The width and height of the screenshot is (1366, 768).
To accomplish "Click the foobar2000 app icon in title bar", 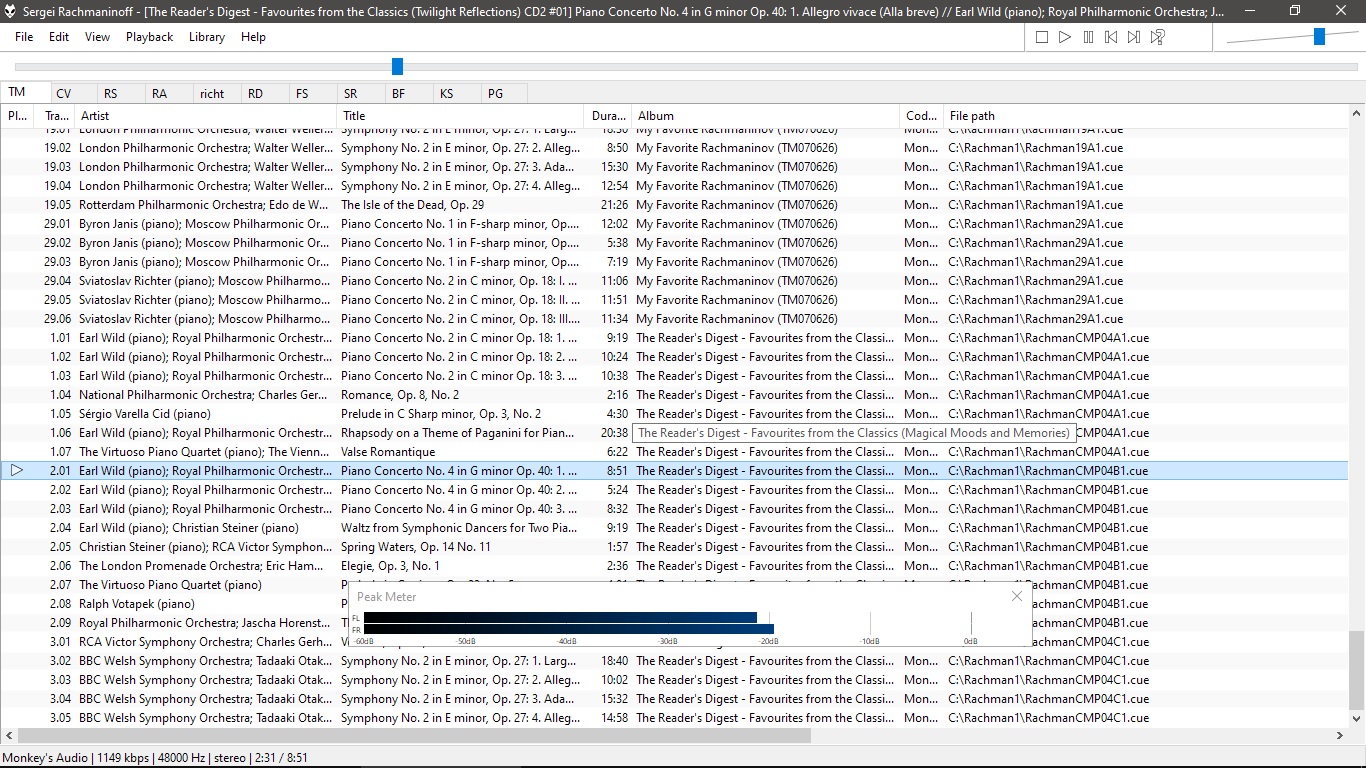I will click(11, 11).
